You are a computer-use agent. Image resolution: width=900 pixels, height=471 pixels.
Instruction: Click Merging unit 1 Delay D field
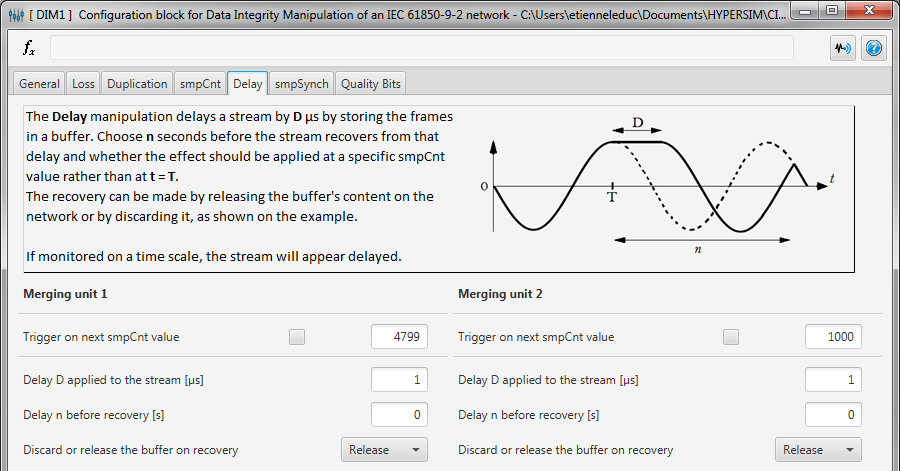tap(399, 380)
